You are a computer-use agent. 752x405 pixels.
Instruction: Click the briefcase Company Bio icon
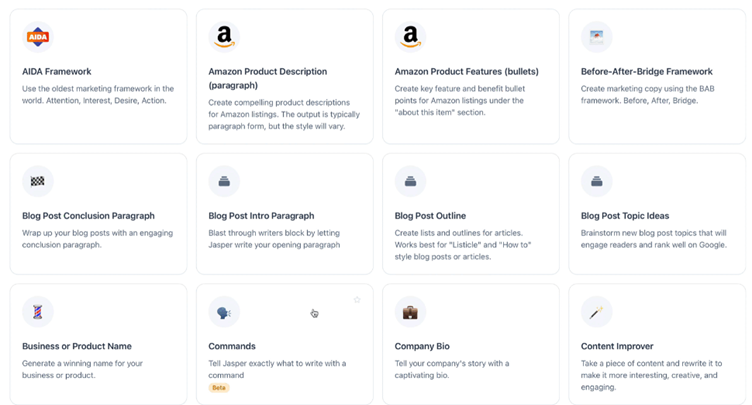[x=410, y=312]
